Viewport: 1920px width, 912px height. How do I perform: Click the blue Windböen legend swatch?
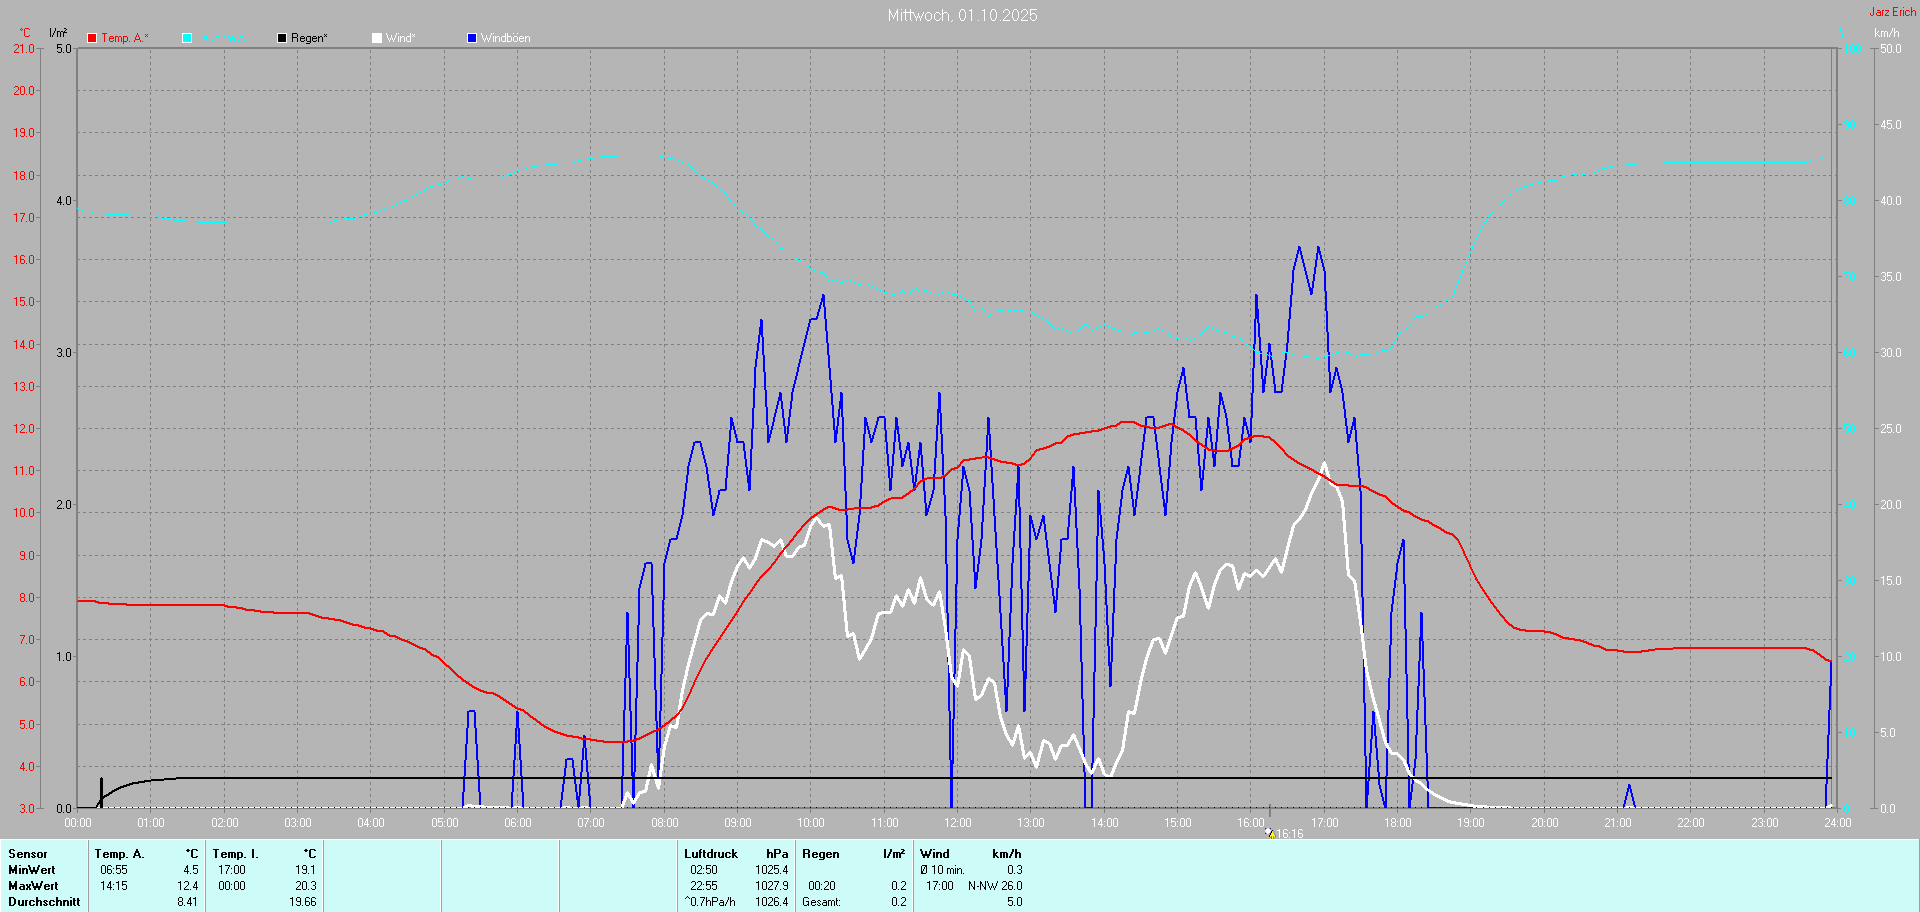click(x=472, y=38)
